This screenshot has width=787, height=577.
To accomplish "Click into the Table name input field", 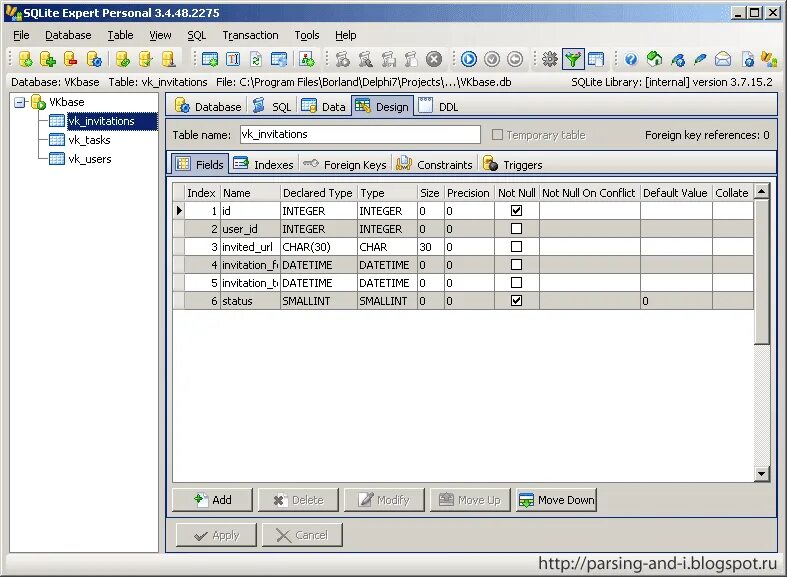I will pos(360,134).
